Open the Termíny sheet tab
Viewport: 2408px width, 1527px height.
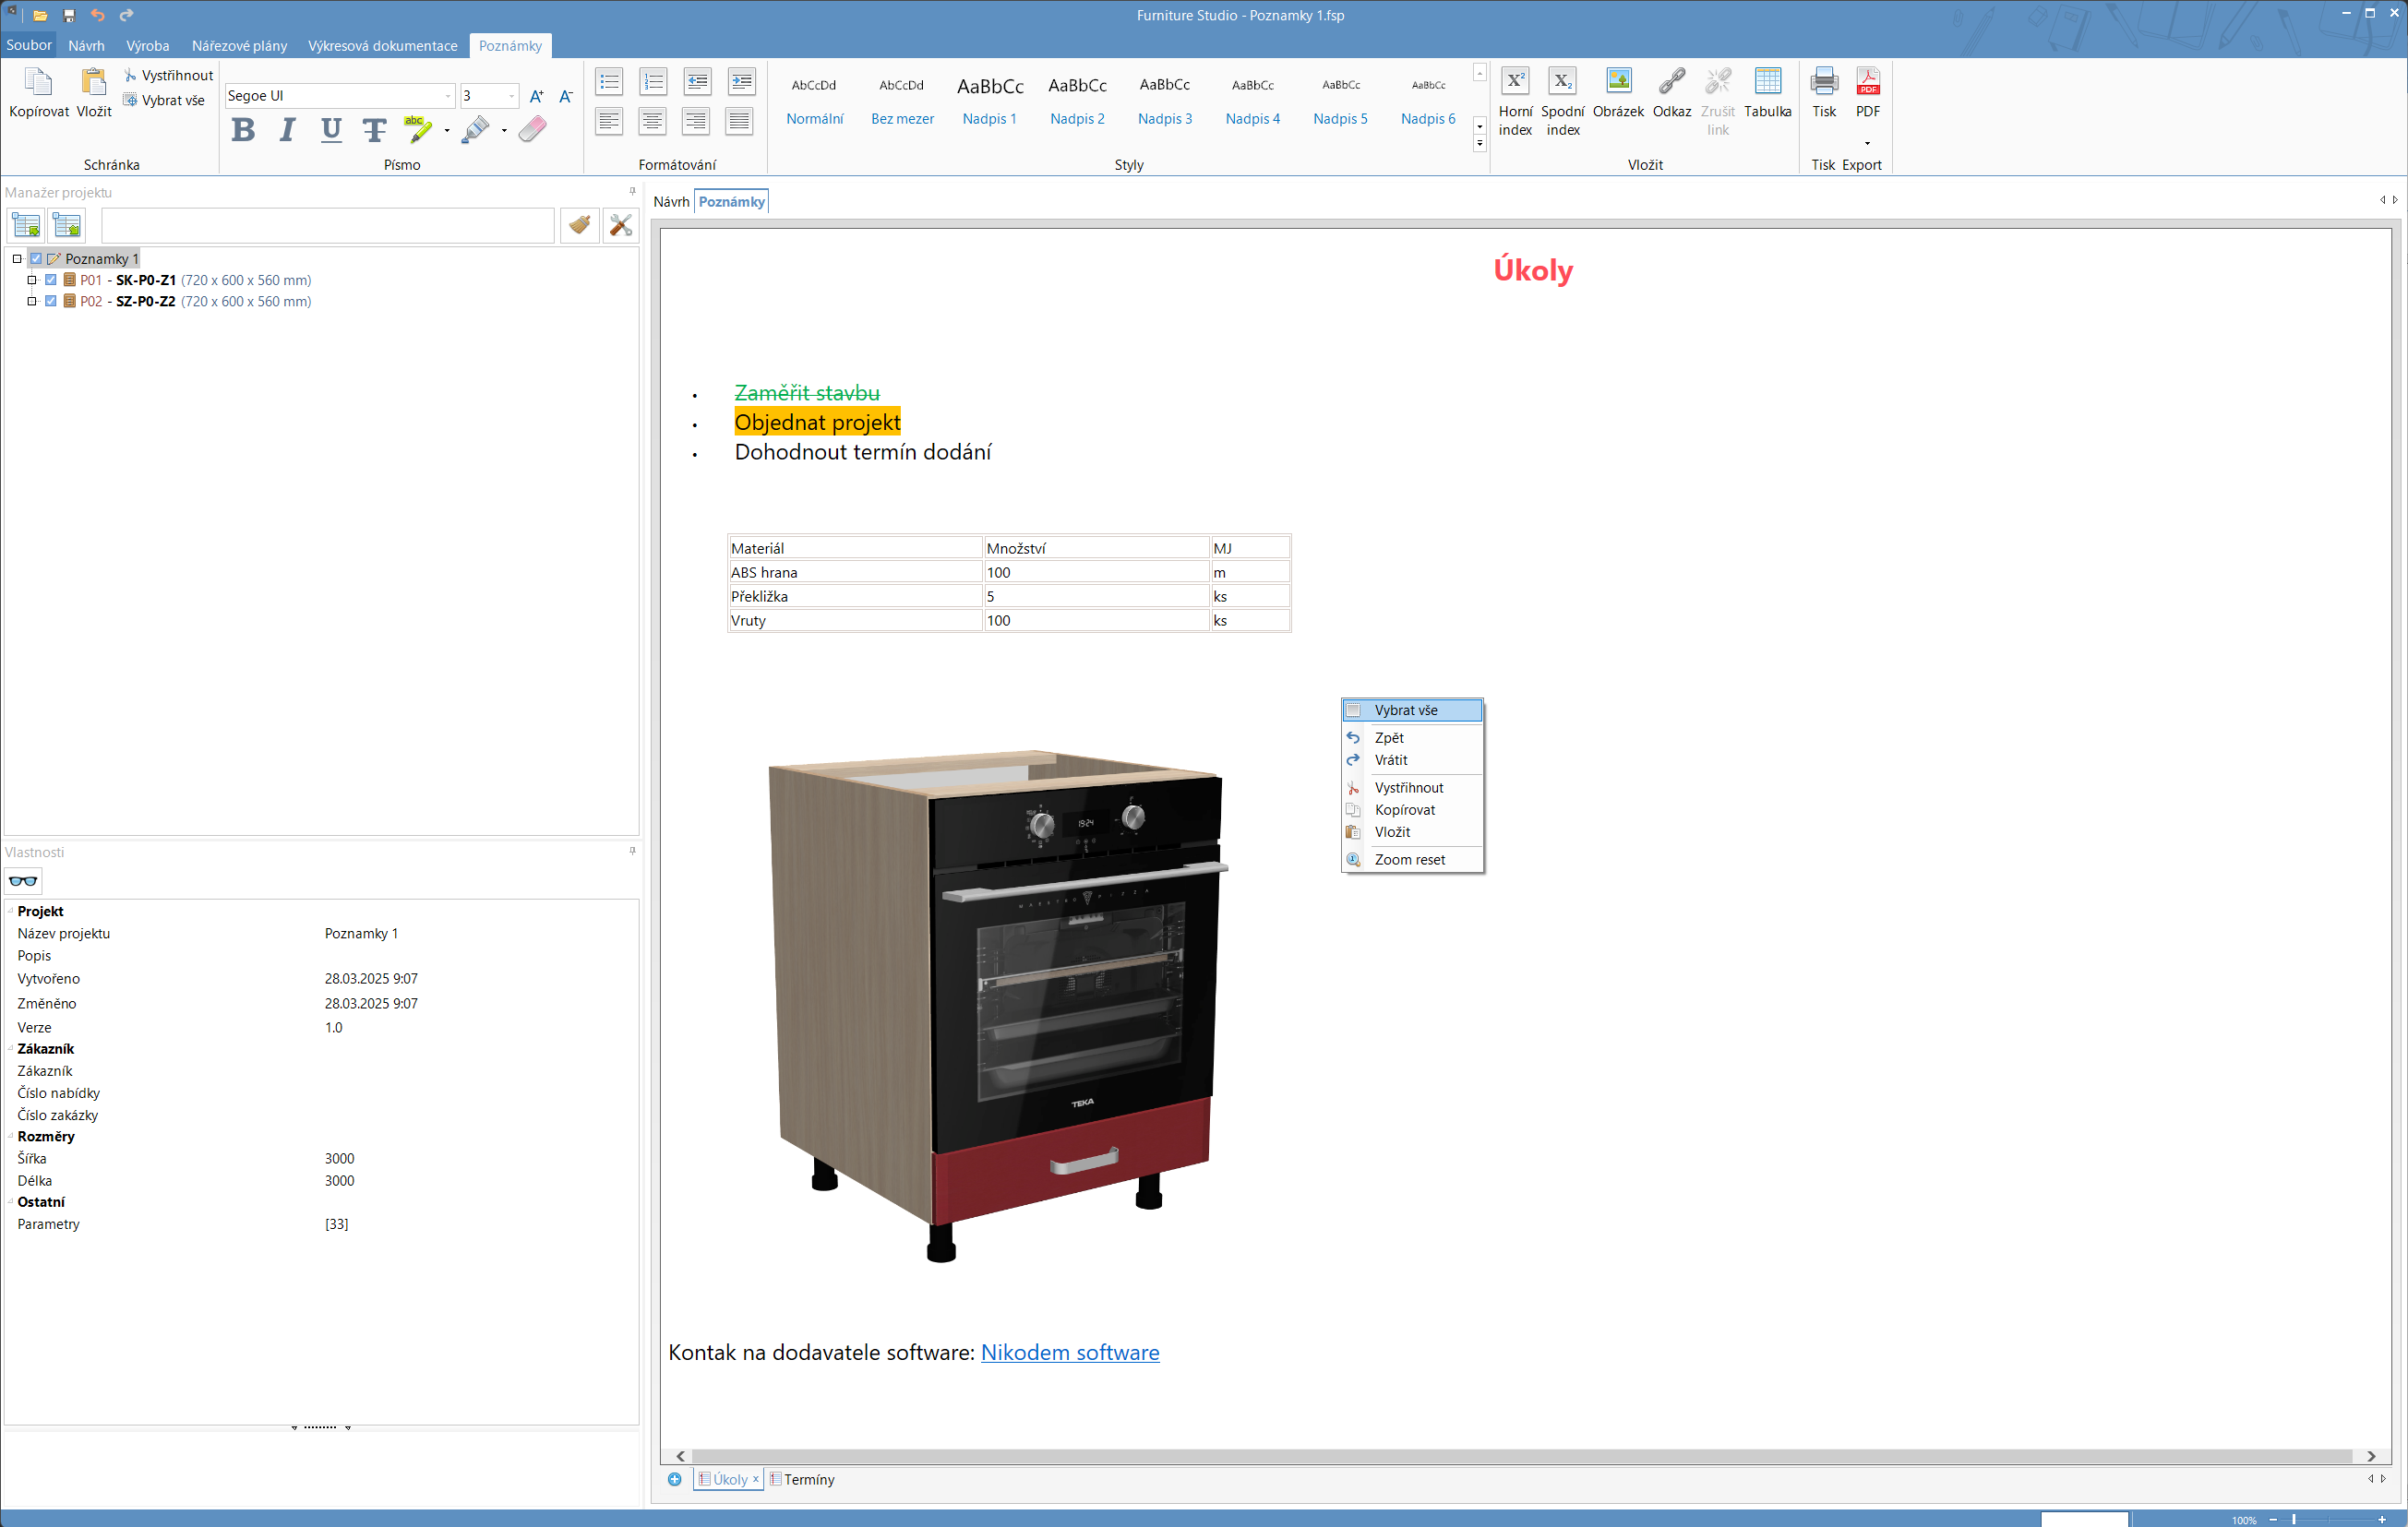(x=803, y=1479)
